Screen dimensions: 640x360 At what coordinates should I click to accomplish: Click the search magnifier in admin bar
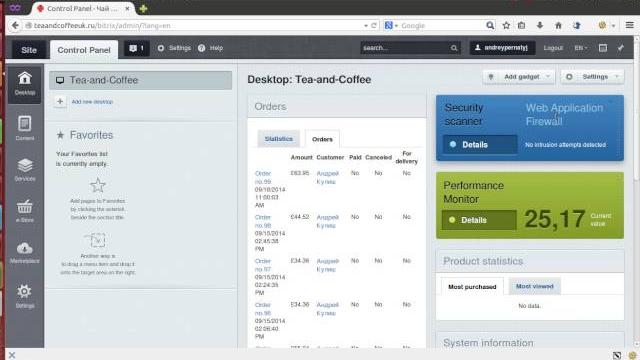tap(454, 48)
